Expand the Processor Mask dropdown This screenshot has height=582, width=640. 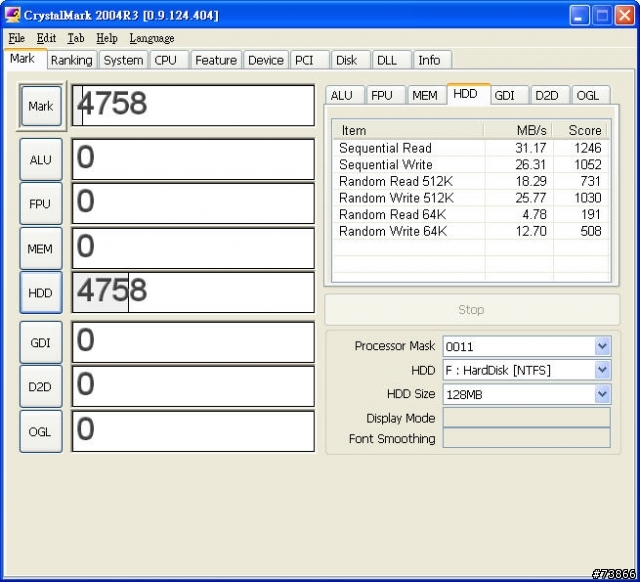point(602,347)
